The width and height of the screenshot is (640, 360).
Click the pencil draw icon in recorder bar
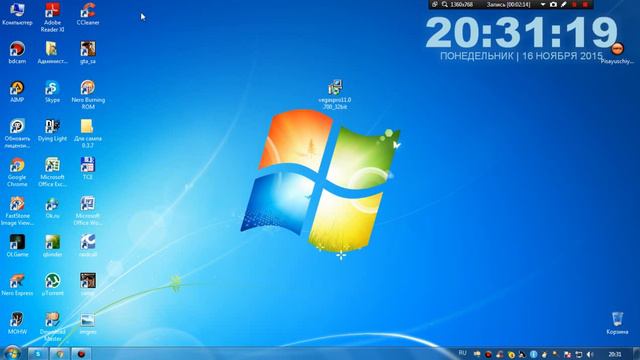click(x=564, y=4)
